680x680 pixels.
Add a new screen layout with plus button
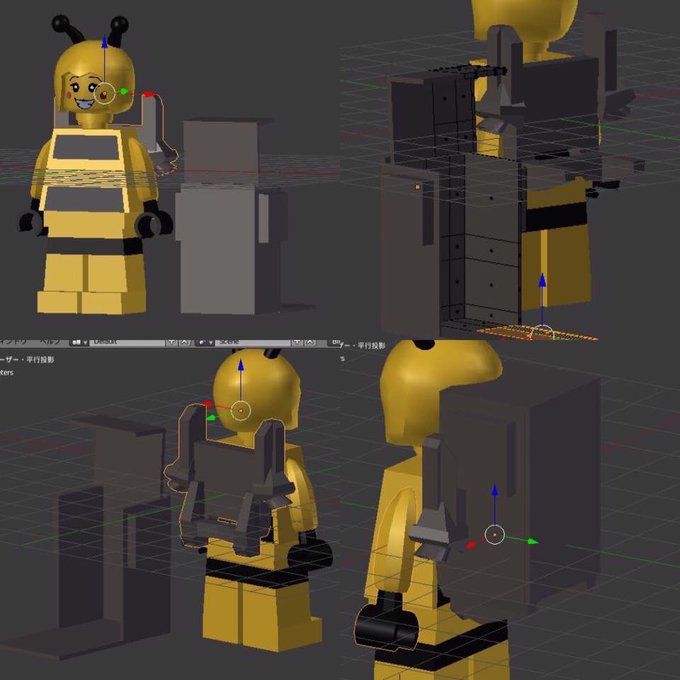pyautogui.click(x=171, y=342)
